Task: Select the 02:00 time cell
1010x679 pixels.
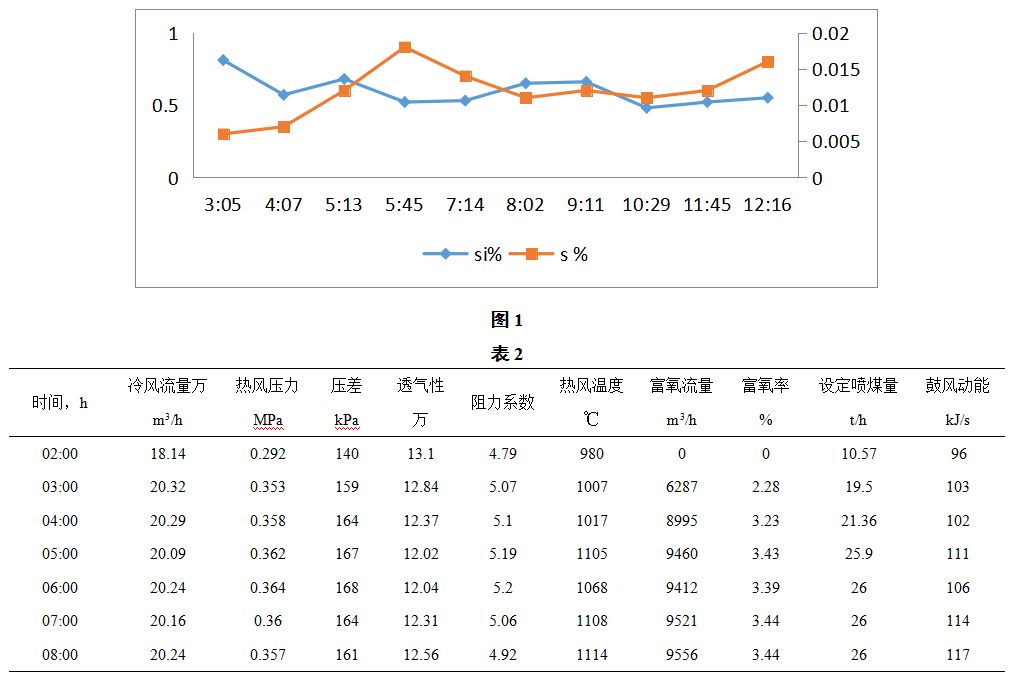Action: (60, 454)
